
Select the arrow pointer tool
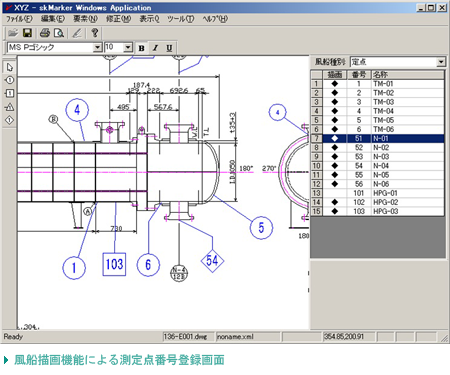(x=9, y=67)
